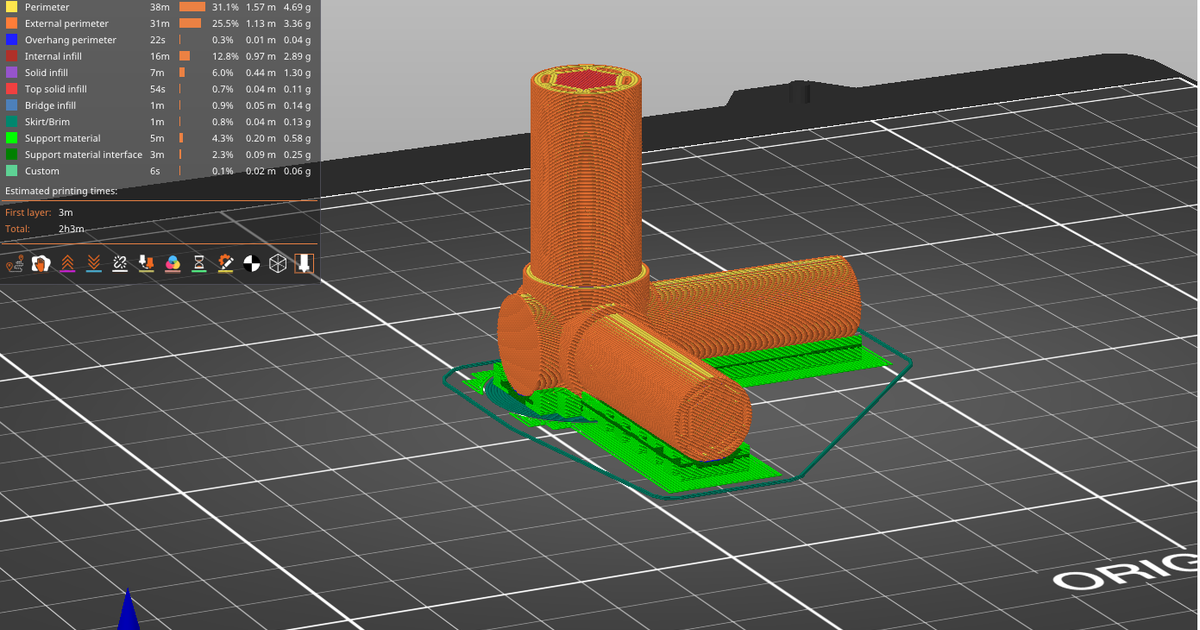This screenshot has width=1200, height=630.
Task: Show seams on the print path
Action: click(119, 264)
